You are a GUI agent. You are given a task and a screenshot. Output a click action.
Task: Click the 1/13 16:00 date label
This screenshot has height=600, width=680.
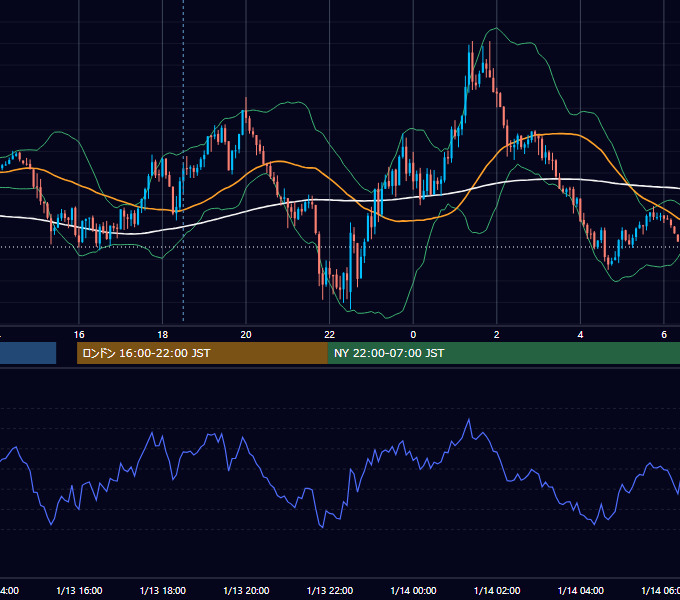79,590
